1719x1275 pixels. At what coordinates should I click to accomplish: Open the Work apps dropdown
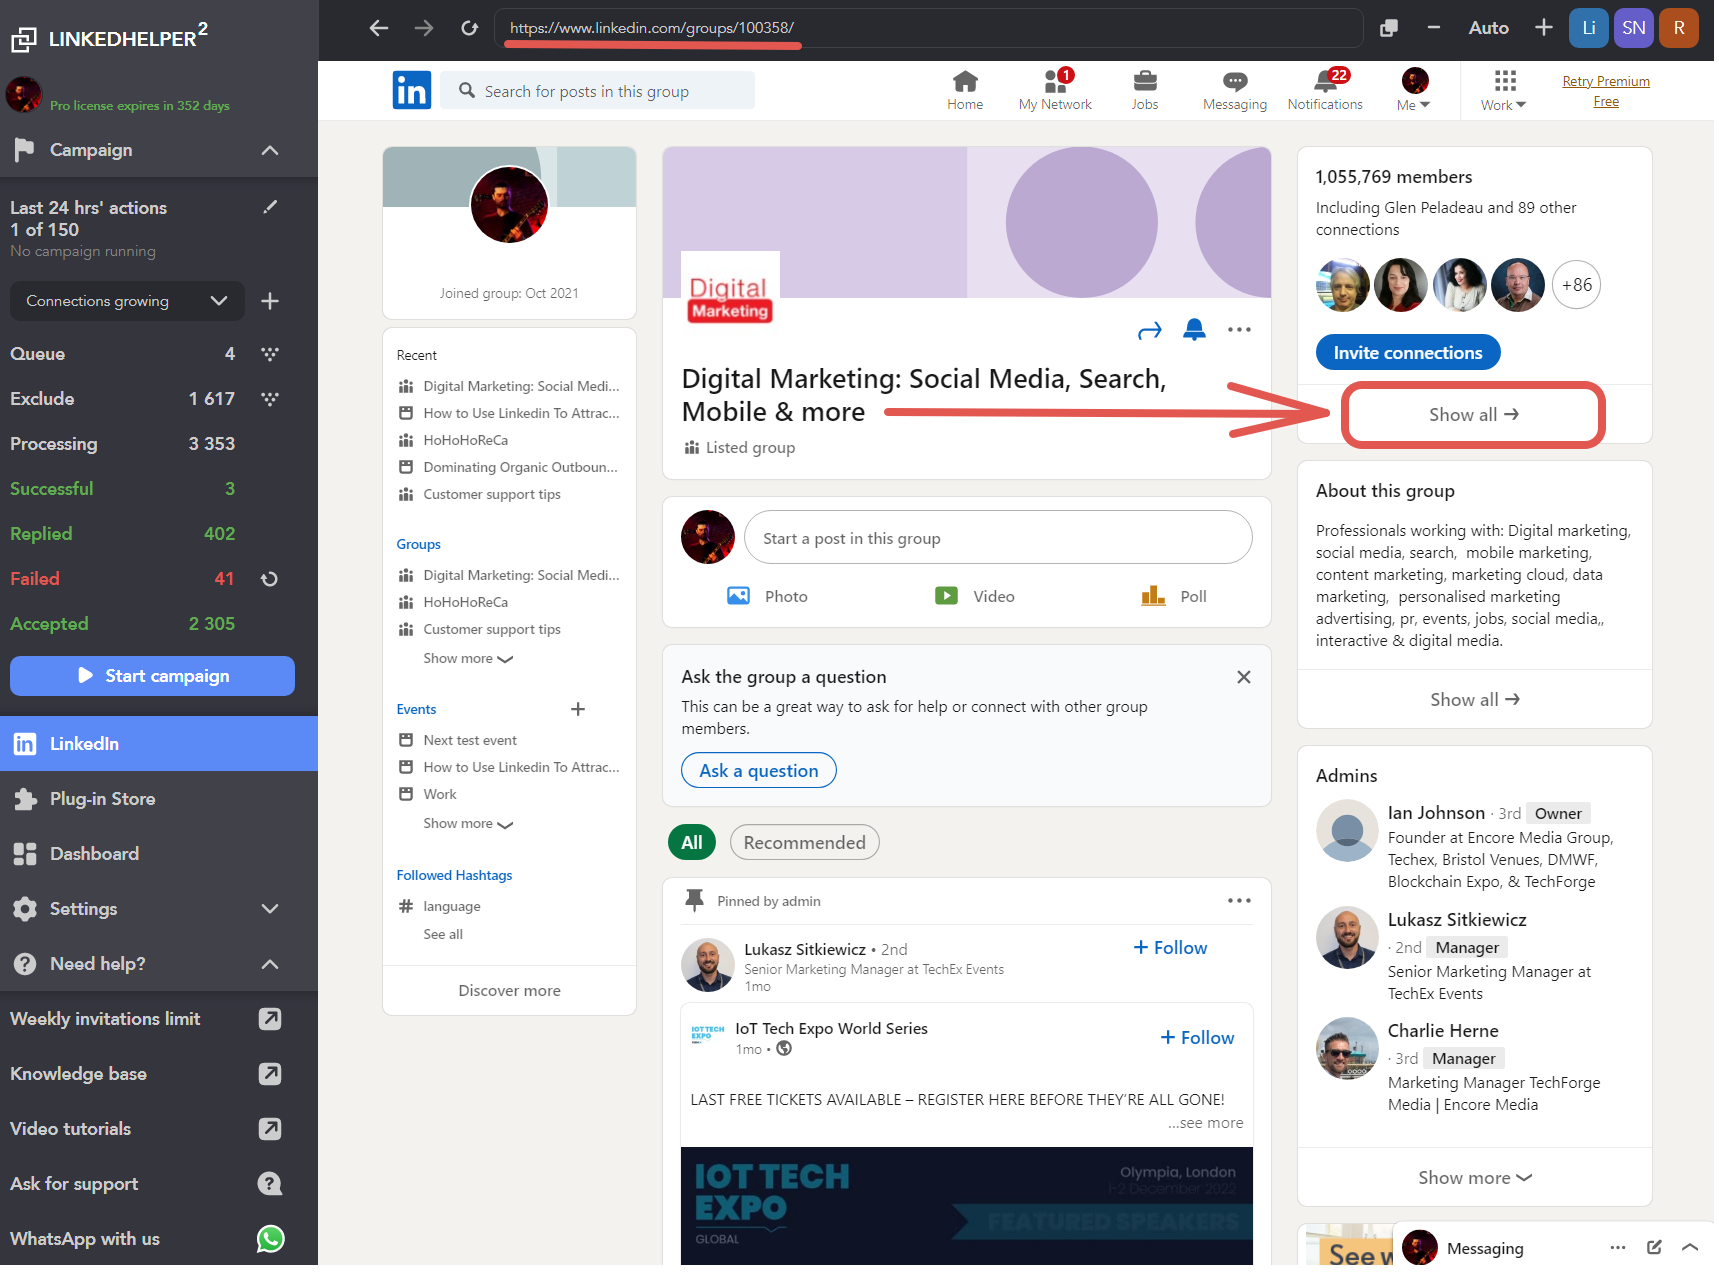point(1503,90)
